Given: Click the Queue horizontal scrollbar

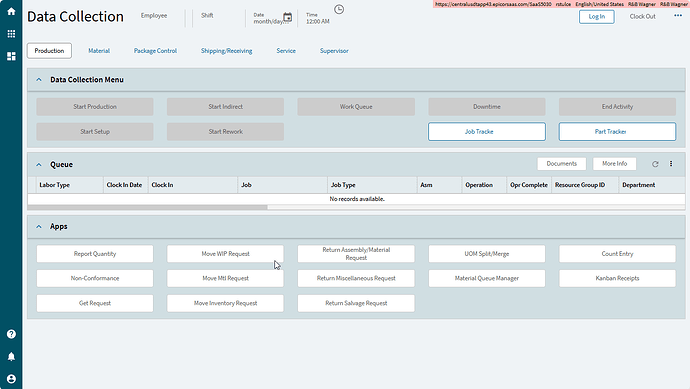Looking at the screenshot, I should coord(147,207).
